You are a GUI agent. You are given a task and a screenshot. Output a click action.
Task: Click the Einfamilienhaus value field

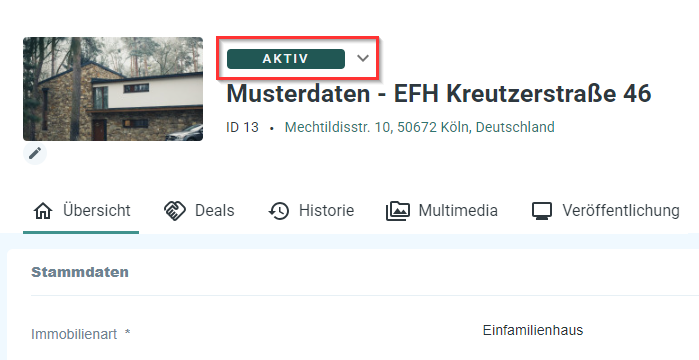coord(533,331)
